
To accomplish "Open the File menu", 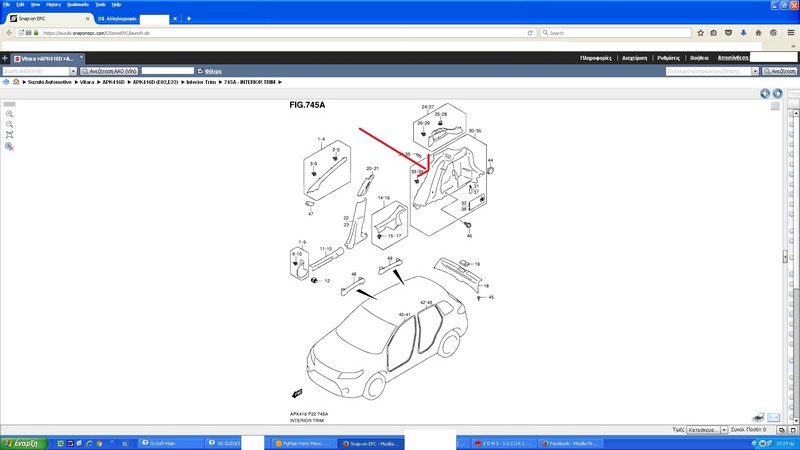I will tap(7, 5).
